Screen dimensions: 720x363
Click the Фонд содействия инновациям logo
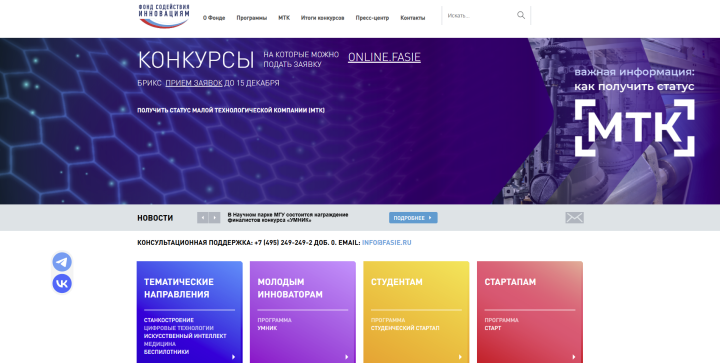(164, 16)
